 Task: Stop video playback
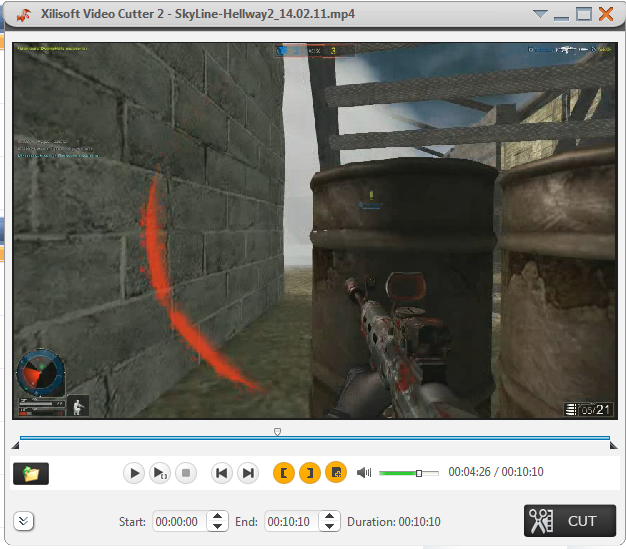pos(186,473)
